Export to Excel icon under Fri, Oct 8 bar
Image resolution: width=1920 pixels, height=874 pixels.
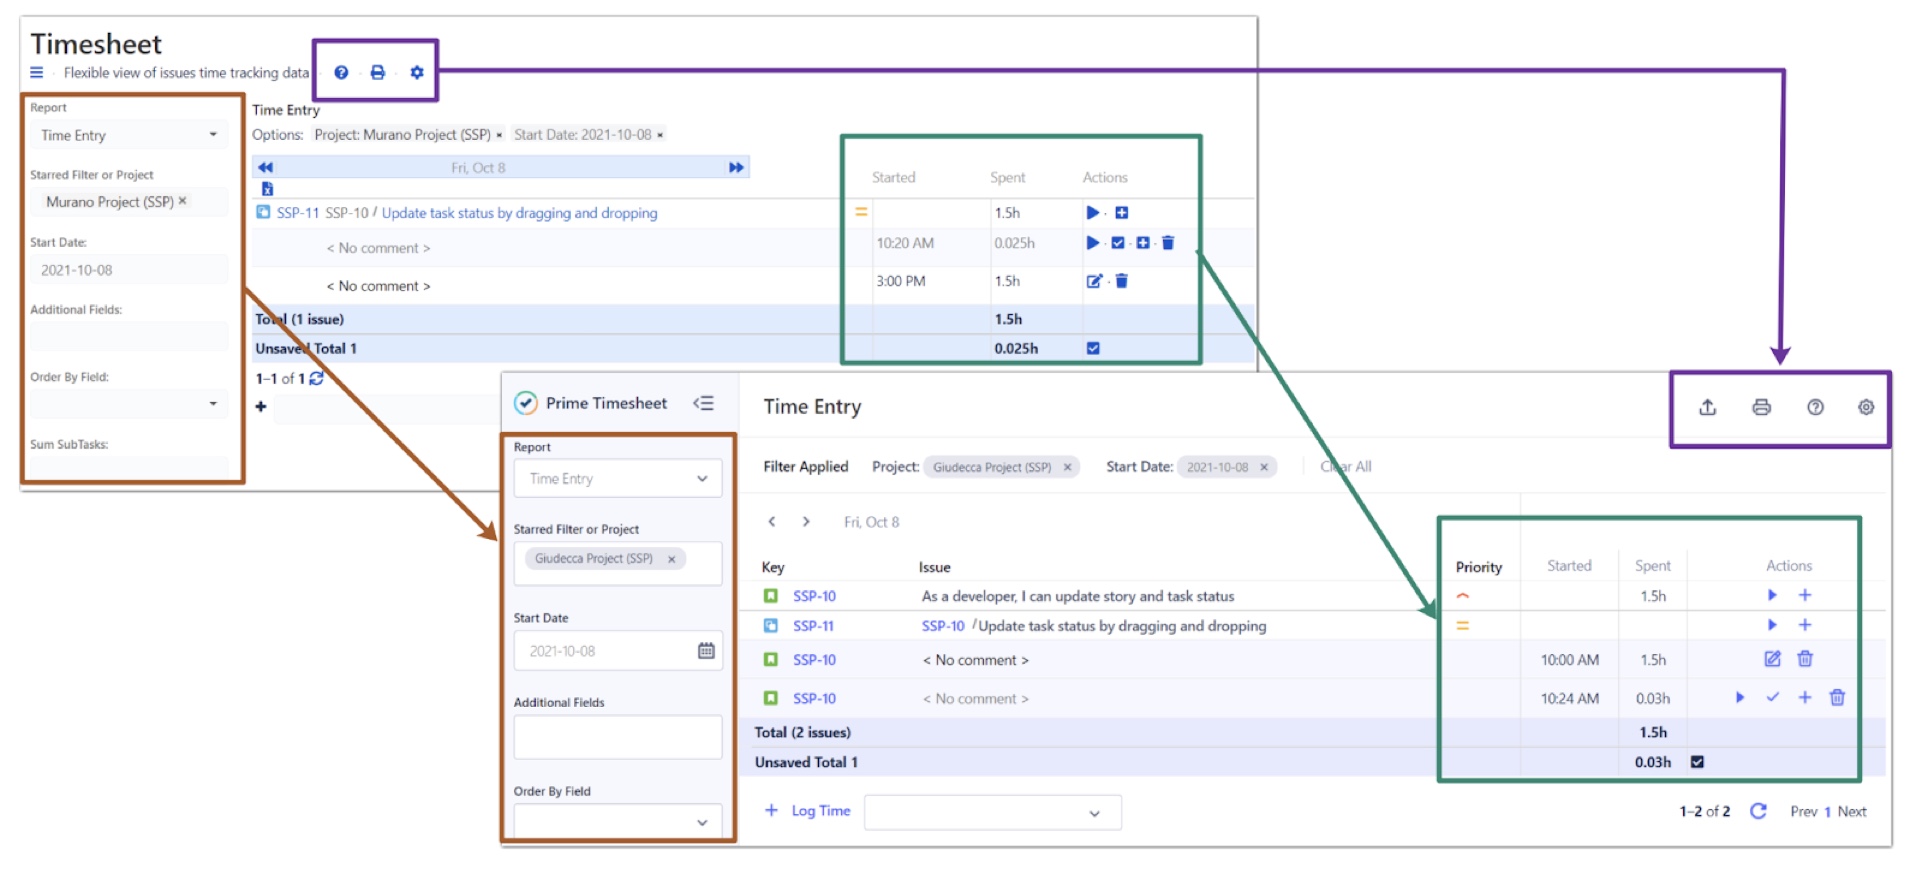tap(267, 189)
